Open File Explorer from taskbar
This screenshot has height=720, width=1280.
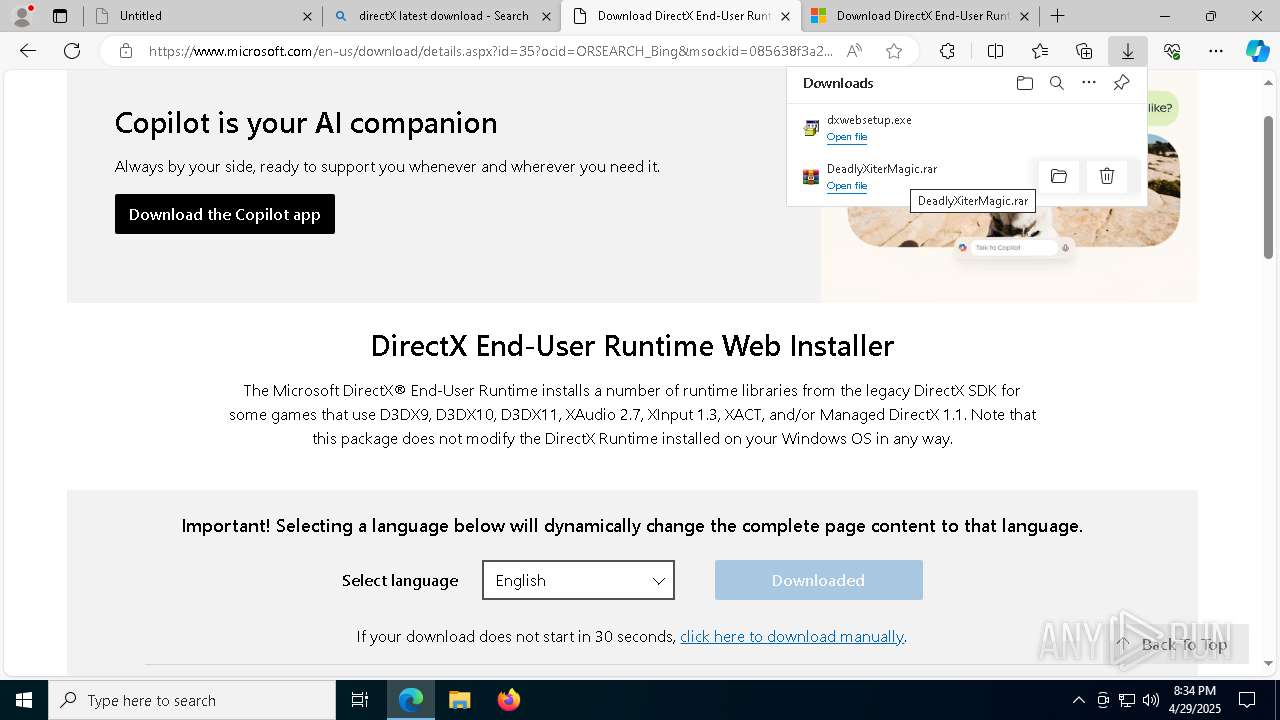pos(459,700)
